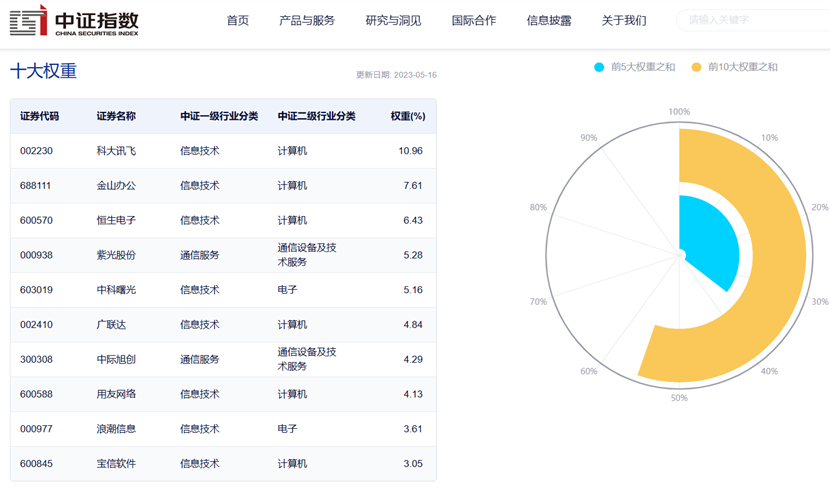830x489 pixels.
Task: Select the stock name 中科曙光
Action: point(116,290)
